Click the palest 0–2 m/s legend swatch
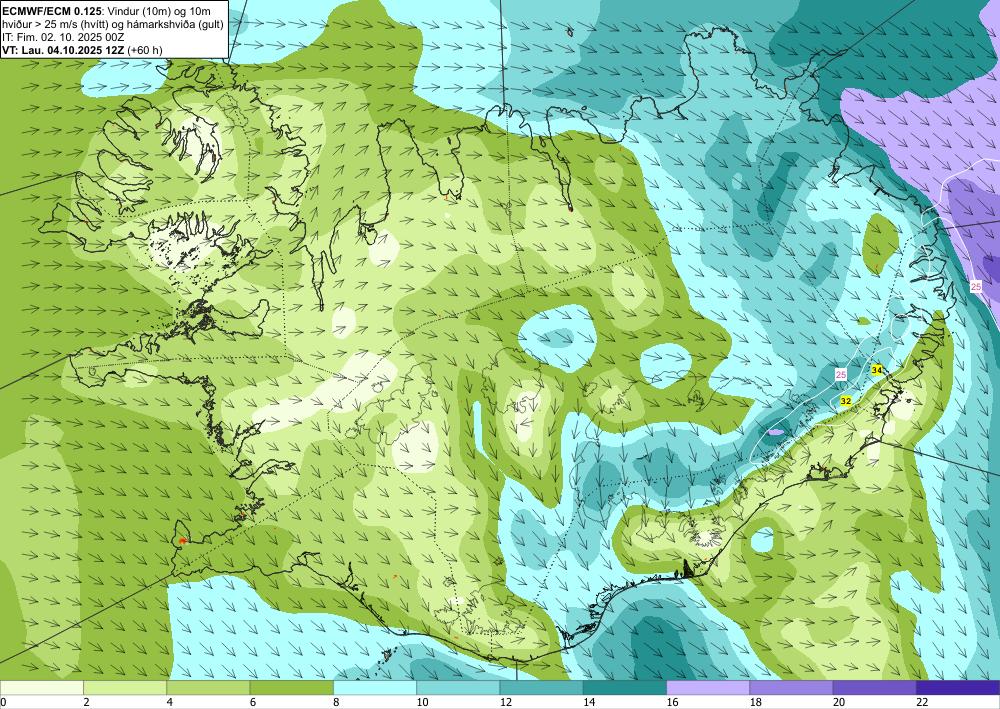 click(x=41, y=688)
